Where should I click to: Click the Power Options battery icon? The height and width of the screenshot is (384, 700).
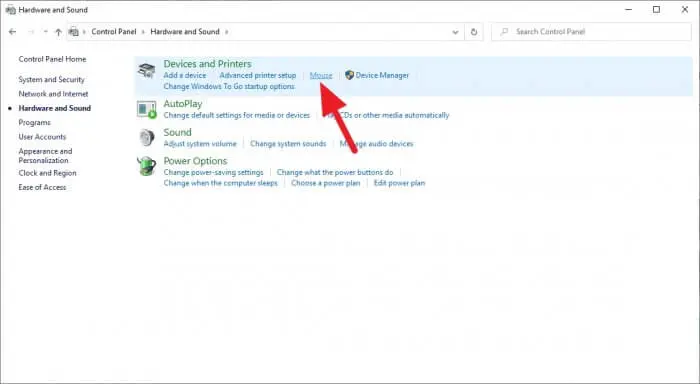click(x=146, y=166)
